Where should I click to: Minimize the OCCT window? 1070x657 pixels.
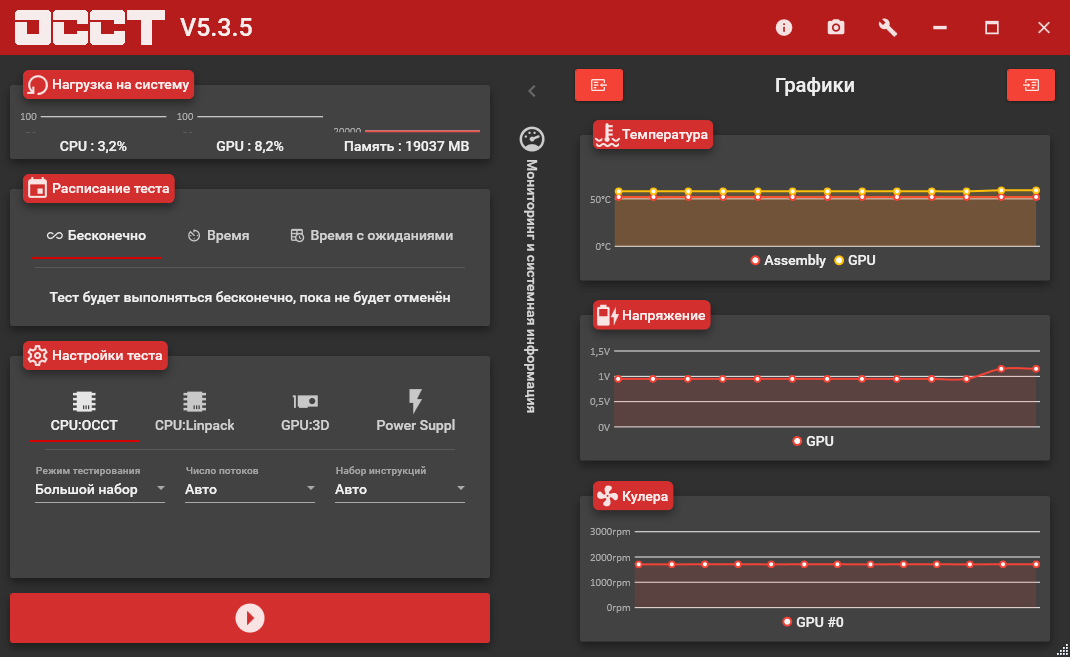[940, 27]
